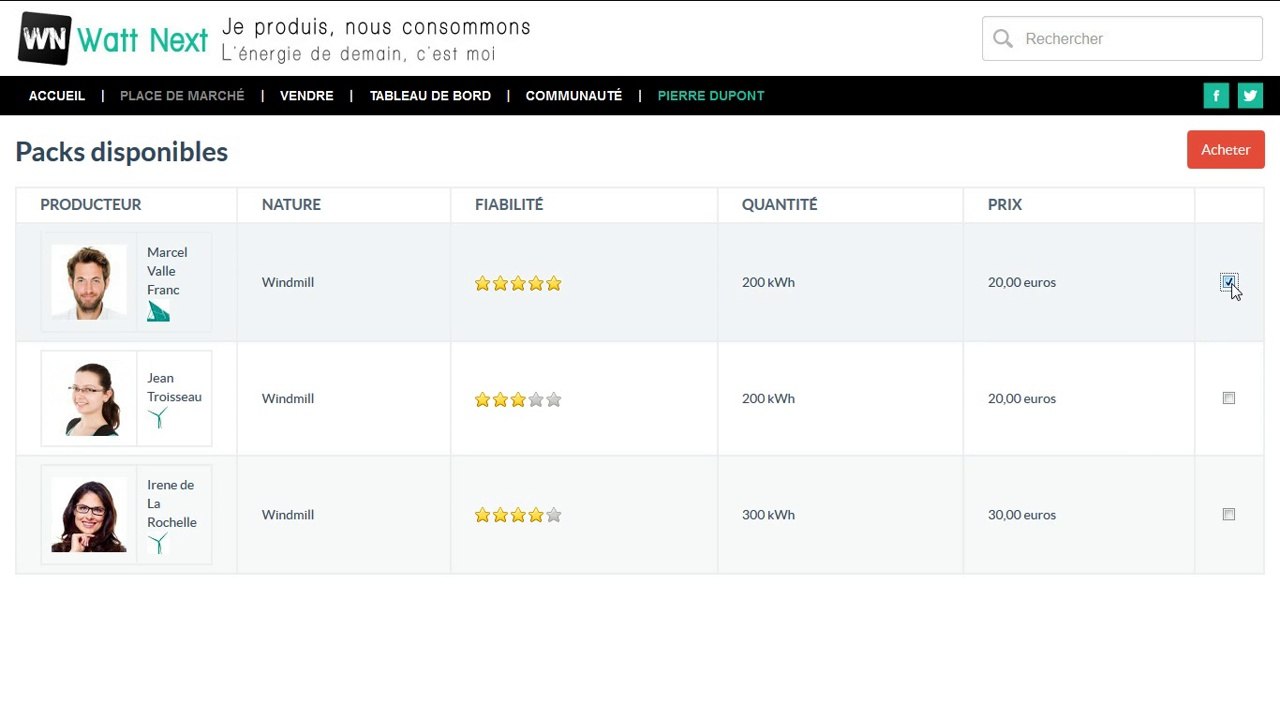Screen dimensions: 1280x720
Task: Open the Twitter icon link
Action: coord(1250,96)
